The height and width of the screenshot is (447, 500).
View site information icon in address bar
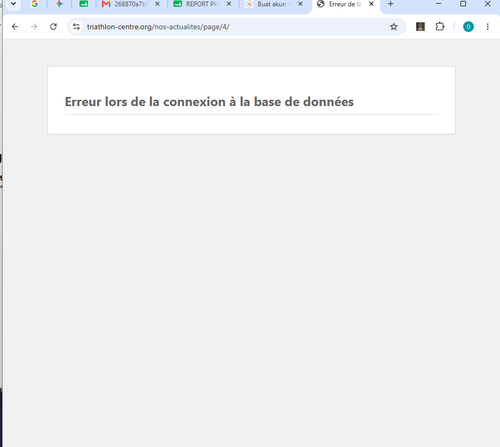pyautogui.click(x=76, y=27)
